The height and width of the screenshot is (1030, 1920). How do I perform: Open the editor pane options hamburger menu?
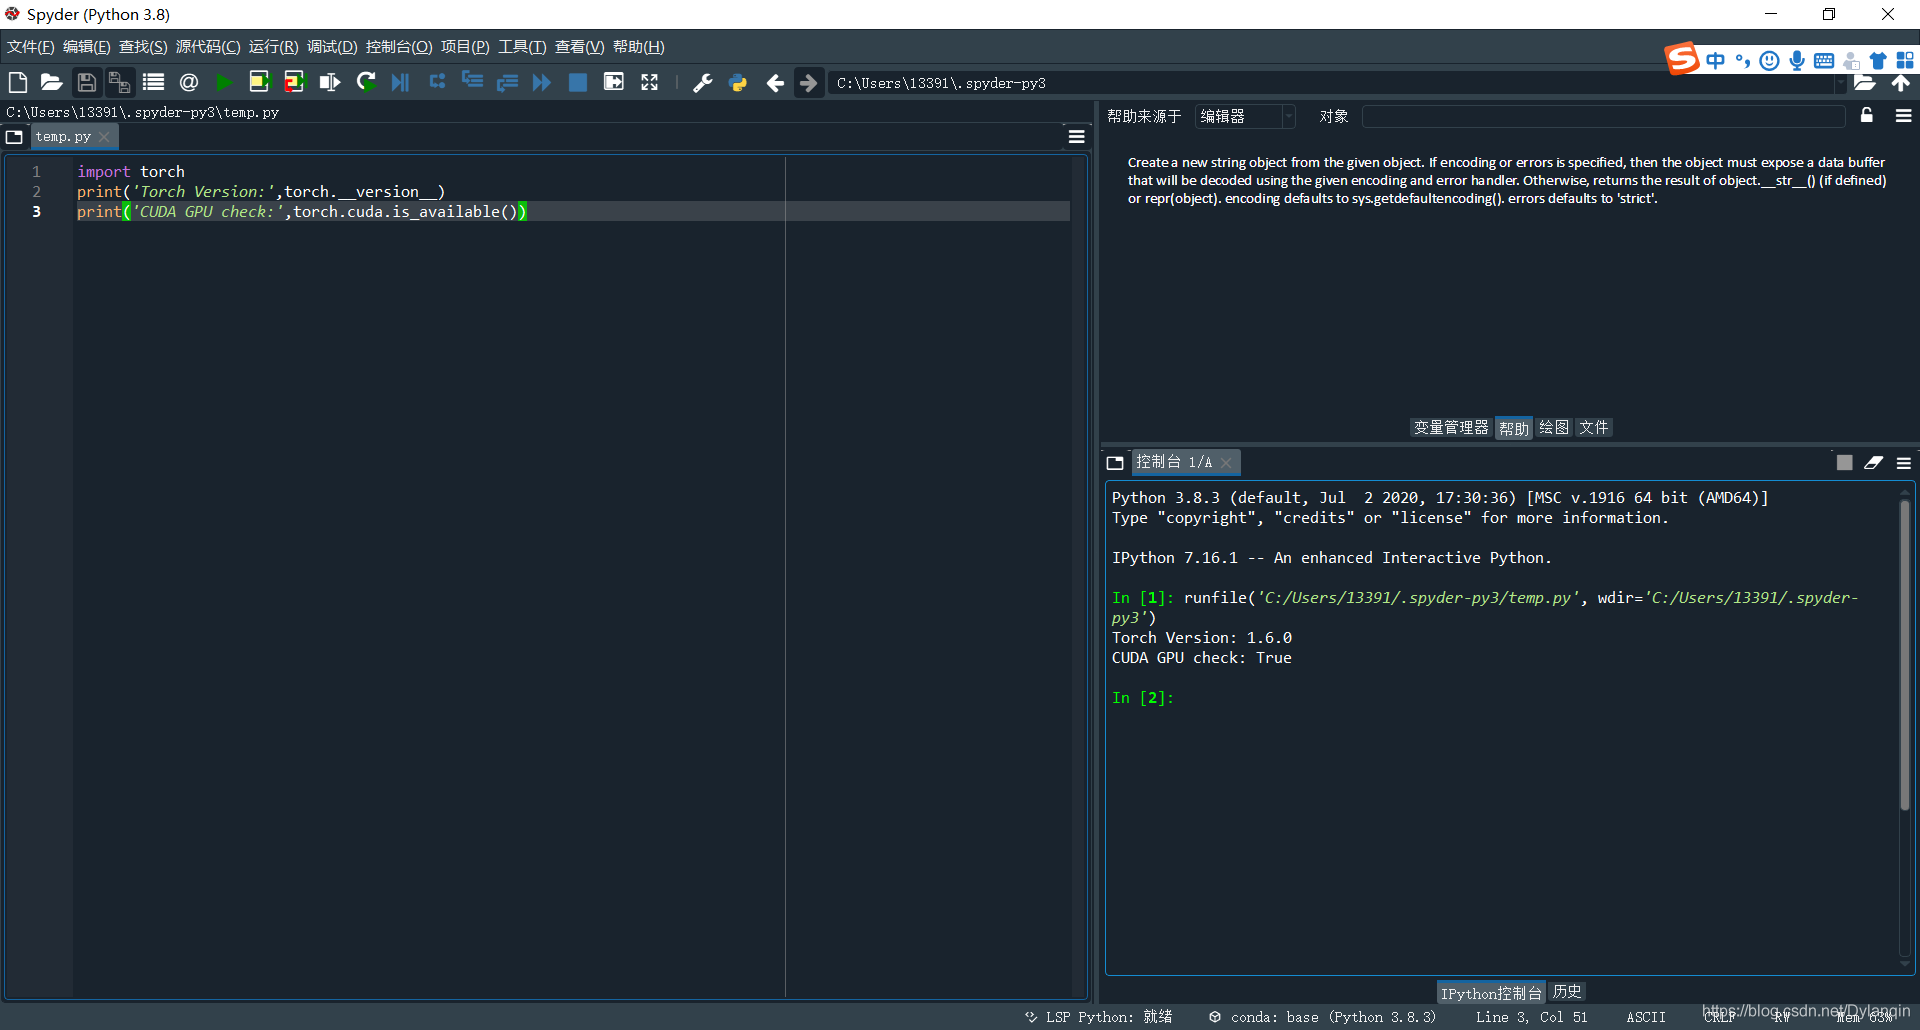tap(1077, 137)
